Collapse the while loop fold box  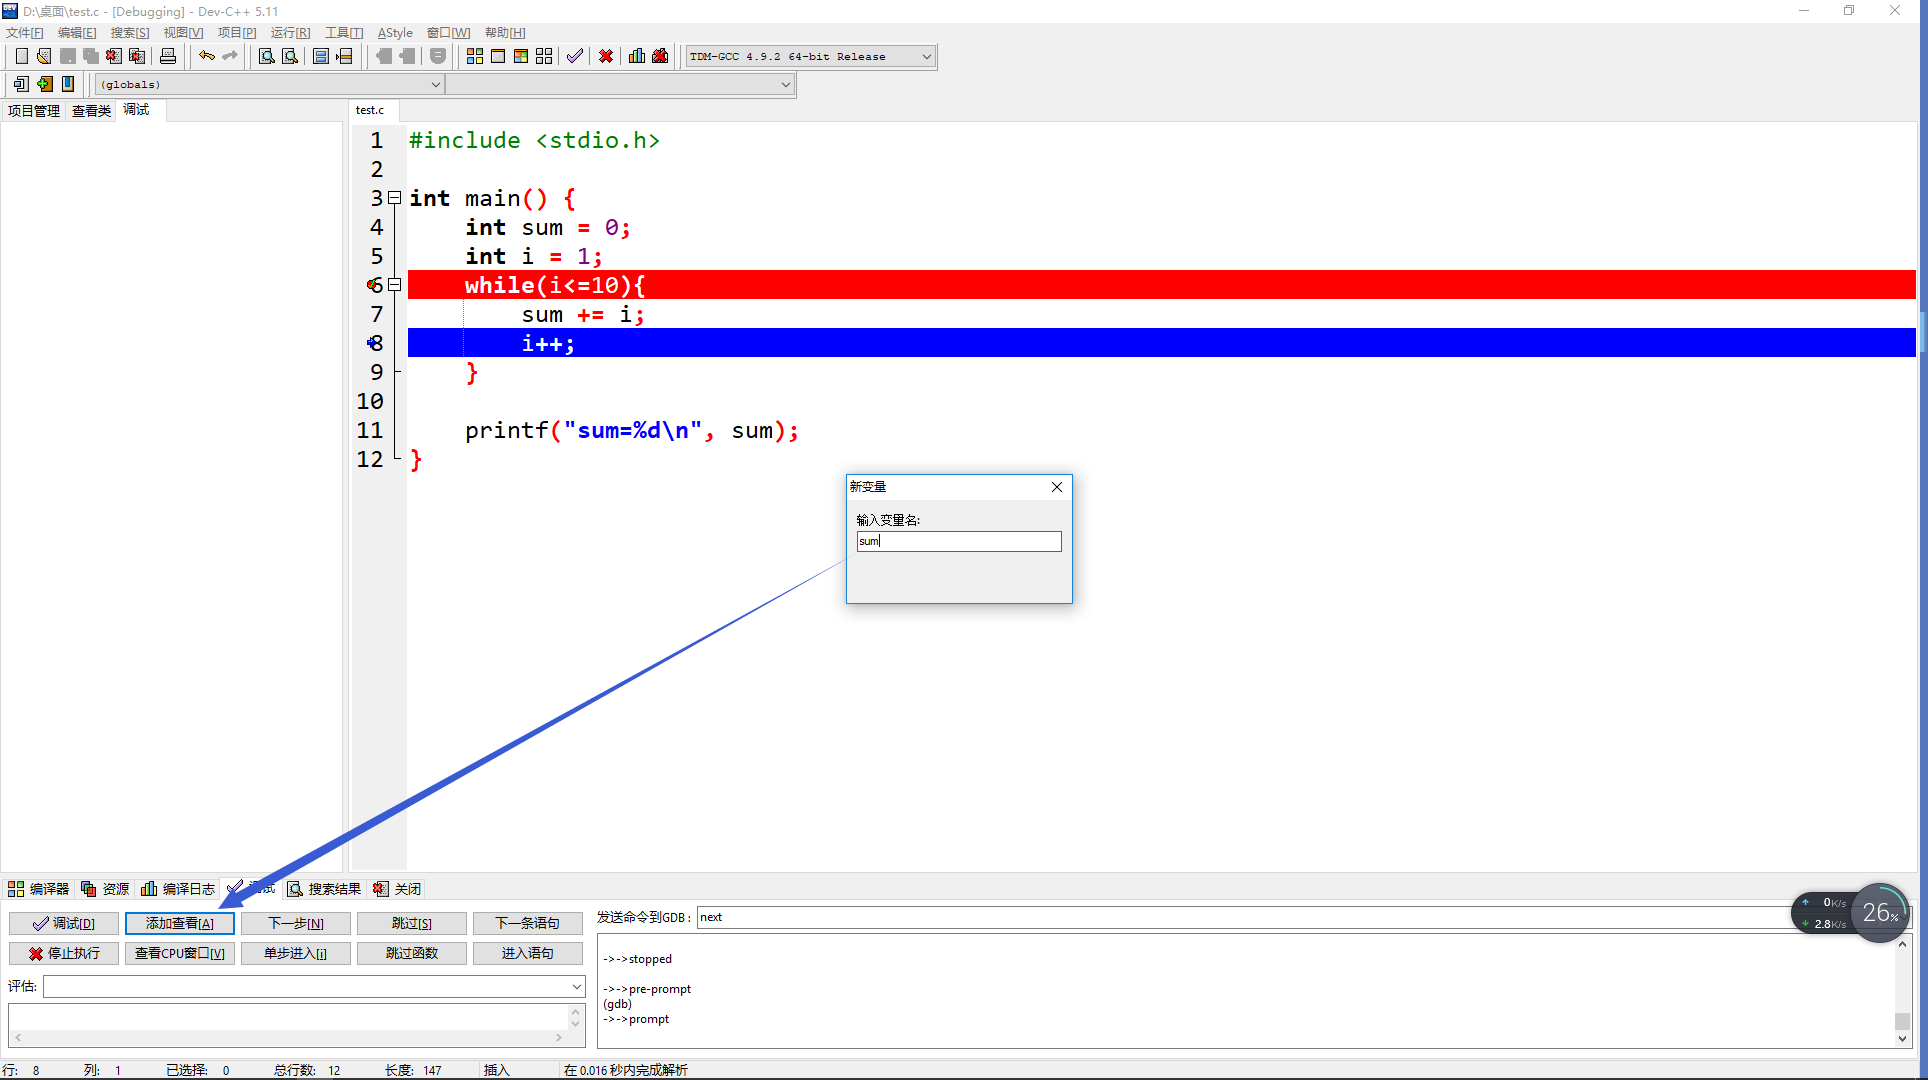(395, 285)
